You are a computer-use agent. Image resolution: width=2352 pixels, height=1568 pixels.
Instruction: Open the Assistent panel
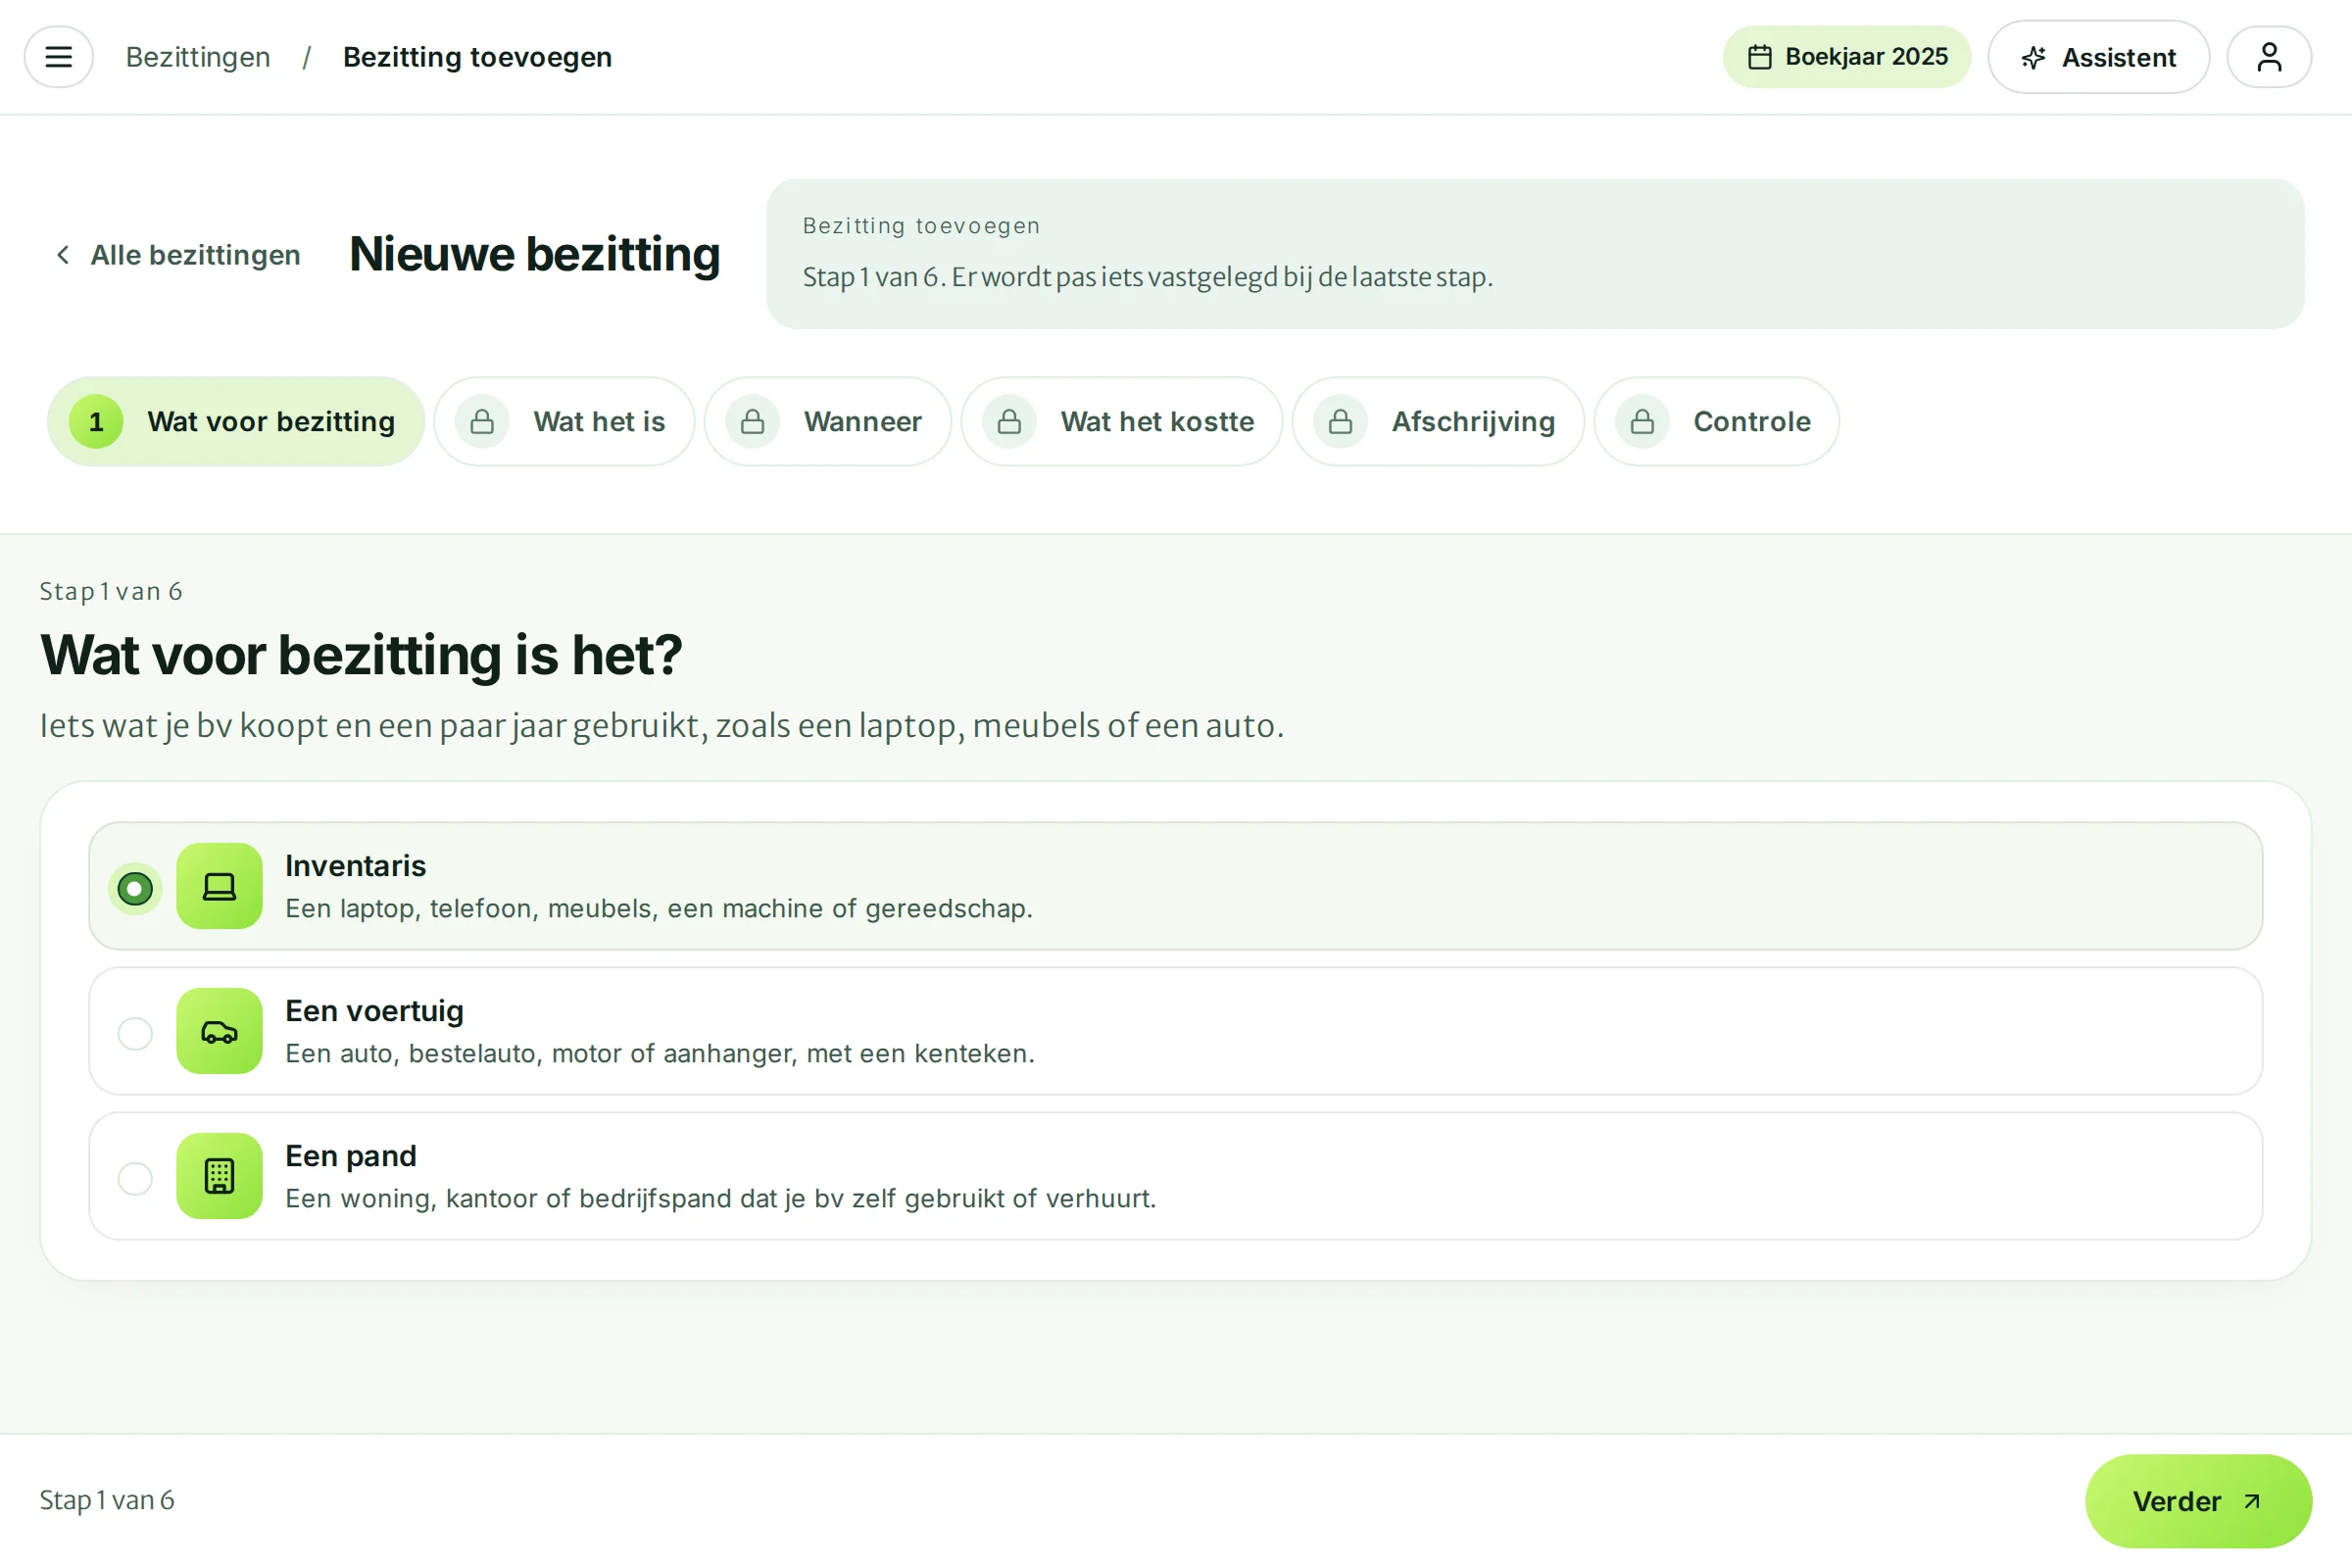2098,57
